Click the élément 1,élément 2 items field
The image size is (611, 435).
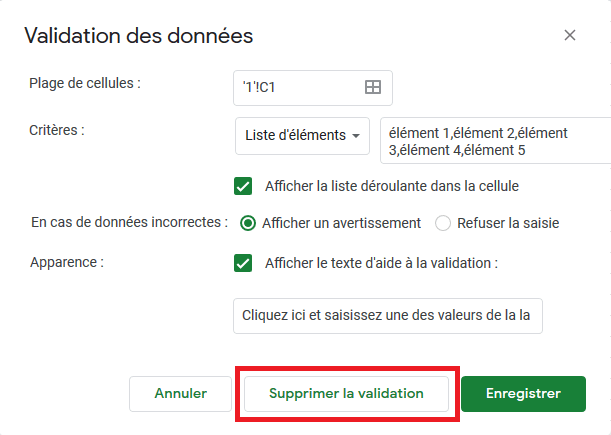pos(496,141)
